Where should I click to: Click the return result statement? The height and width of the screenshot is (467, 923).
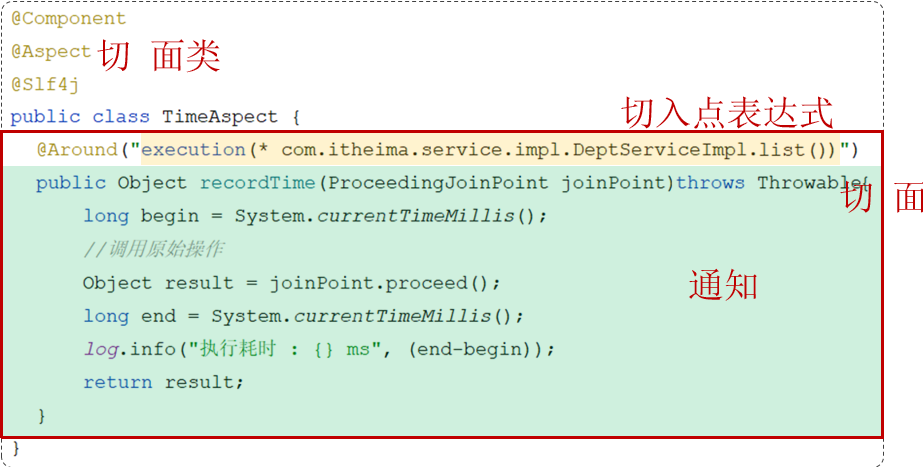coord(163,383)
